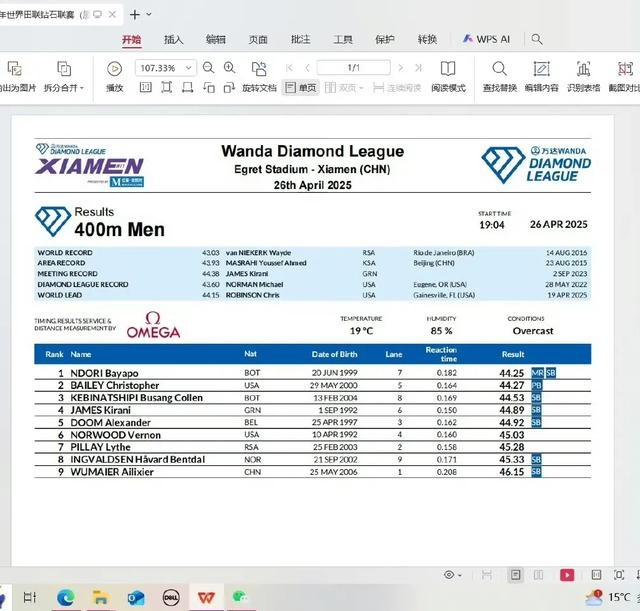Open the eye protection mode dropdown arrow
This screenshot has width=640, height=611.
460,575
